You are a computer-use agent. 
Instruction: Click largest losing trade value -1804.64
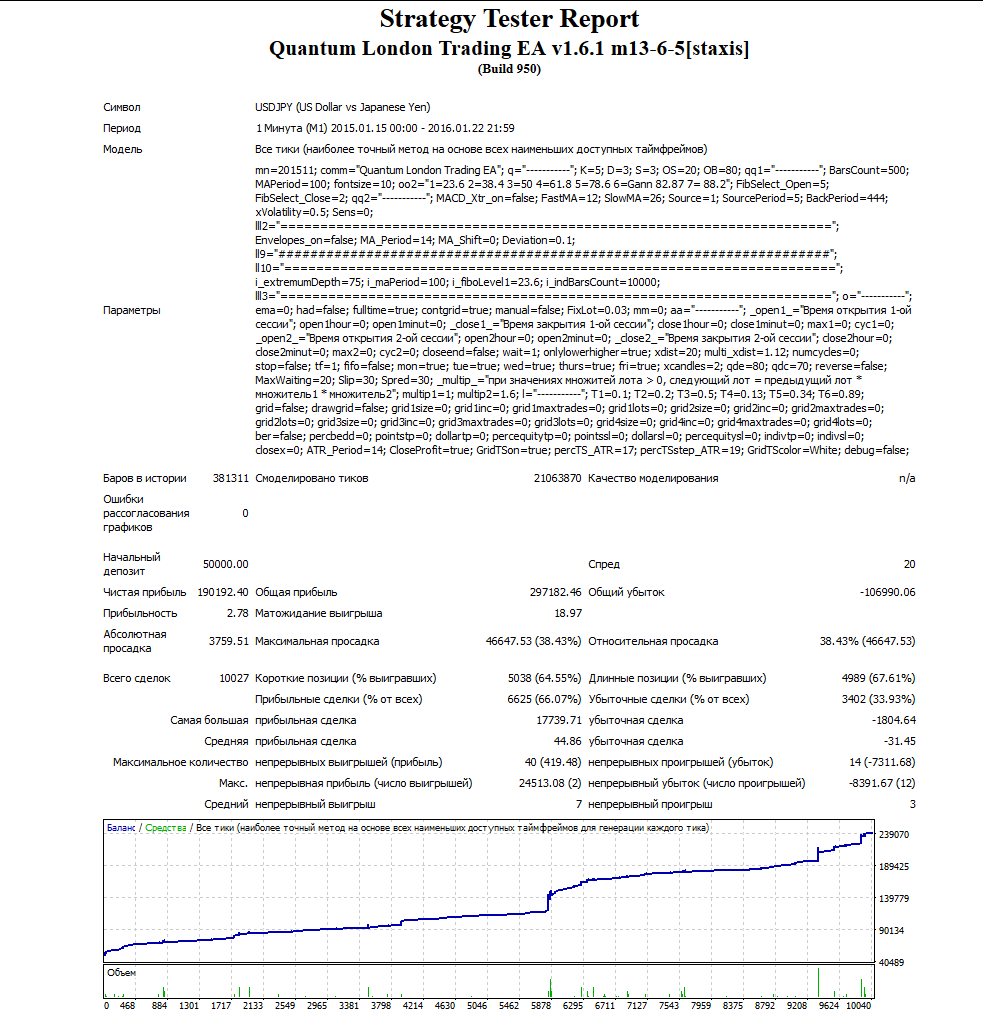coord(893,720)
